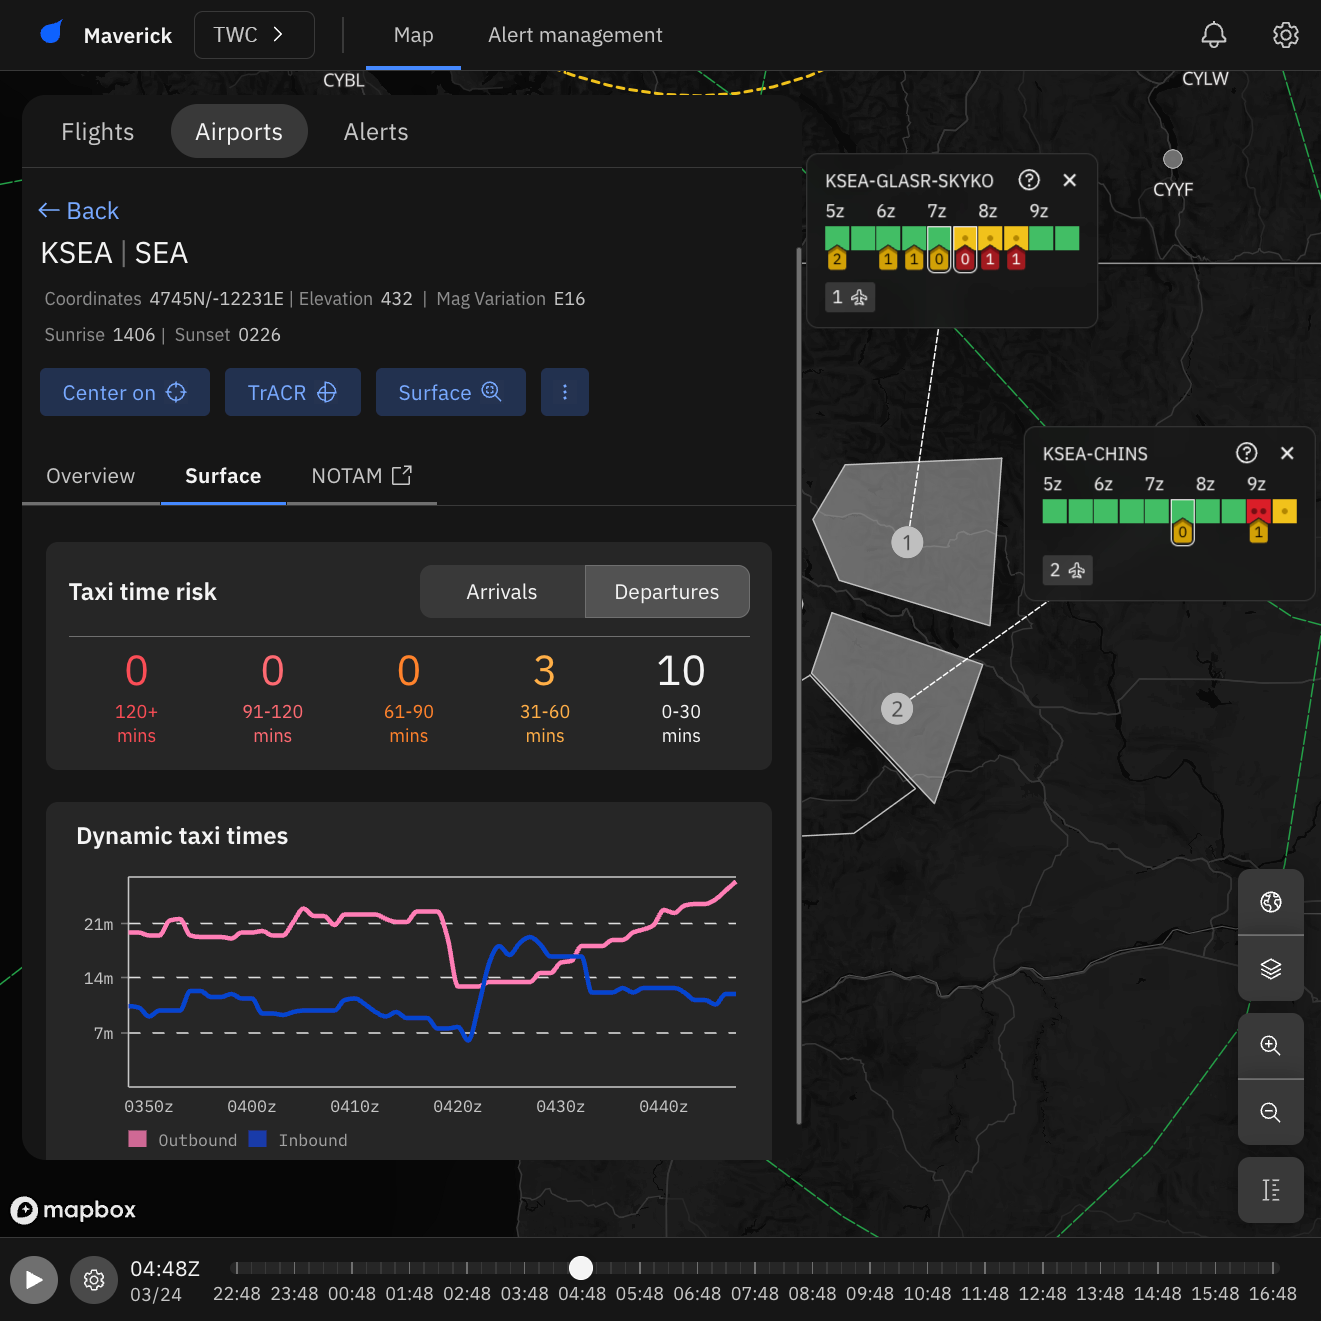Zoom out on the map

1270,1113
